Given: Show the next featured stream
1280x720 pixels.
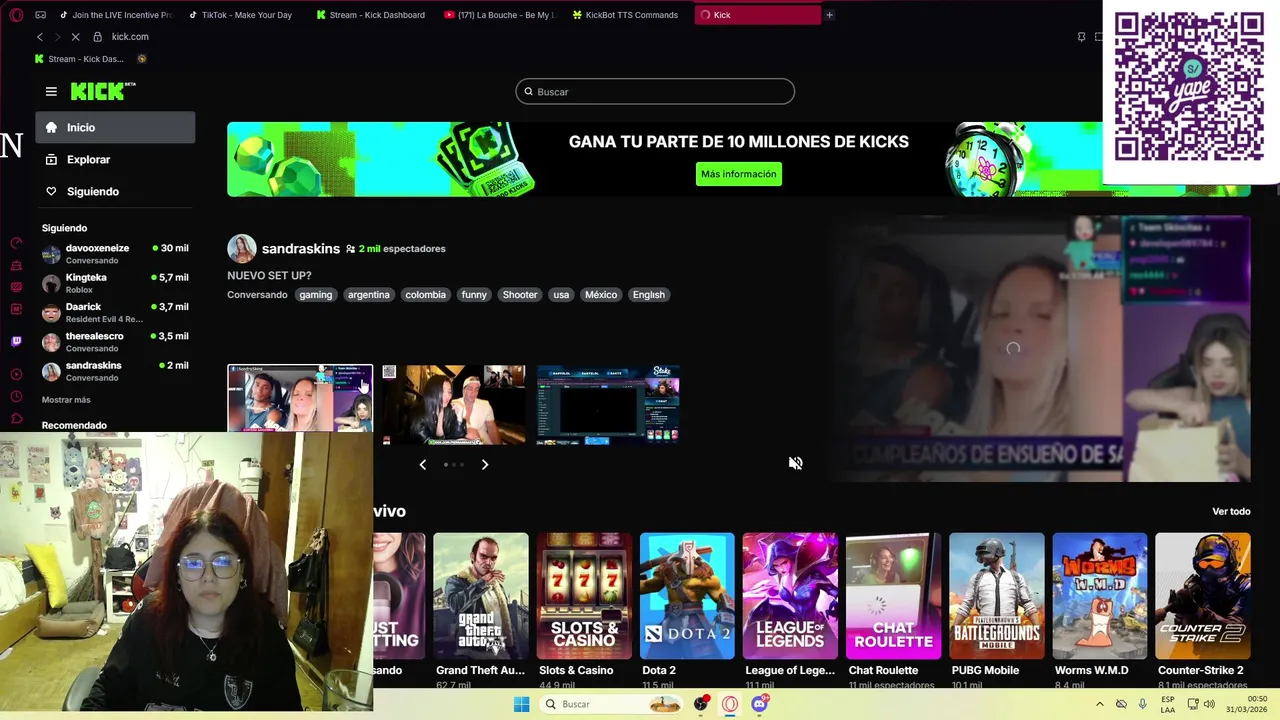Looking at the screenshot, I should 485,464.
